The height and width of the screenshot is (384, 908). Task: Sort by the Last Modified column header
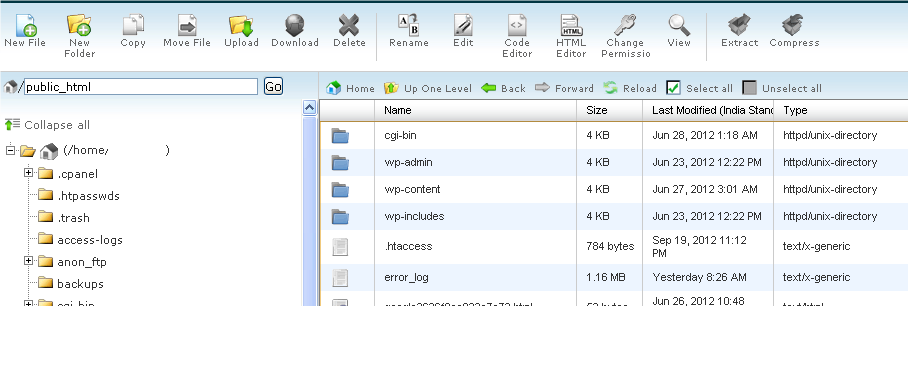[708, 110]
